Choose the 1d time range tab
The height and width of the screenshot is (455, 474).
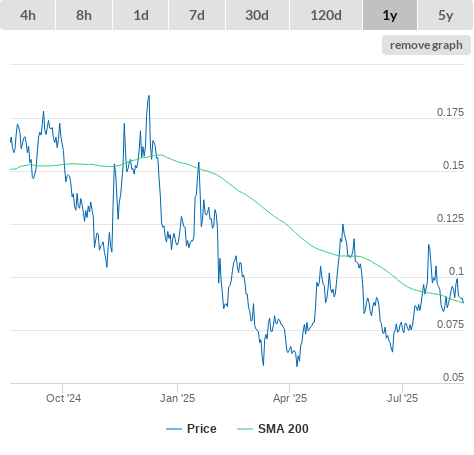141,15
